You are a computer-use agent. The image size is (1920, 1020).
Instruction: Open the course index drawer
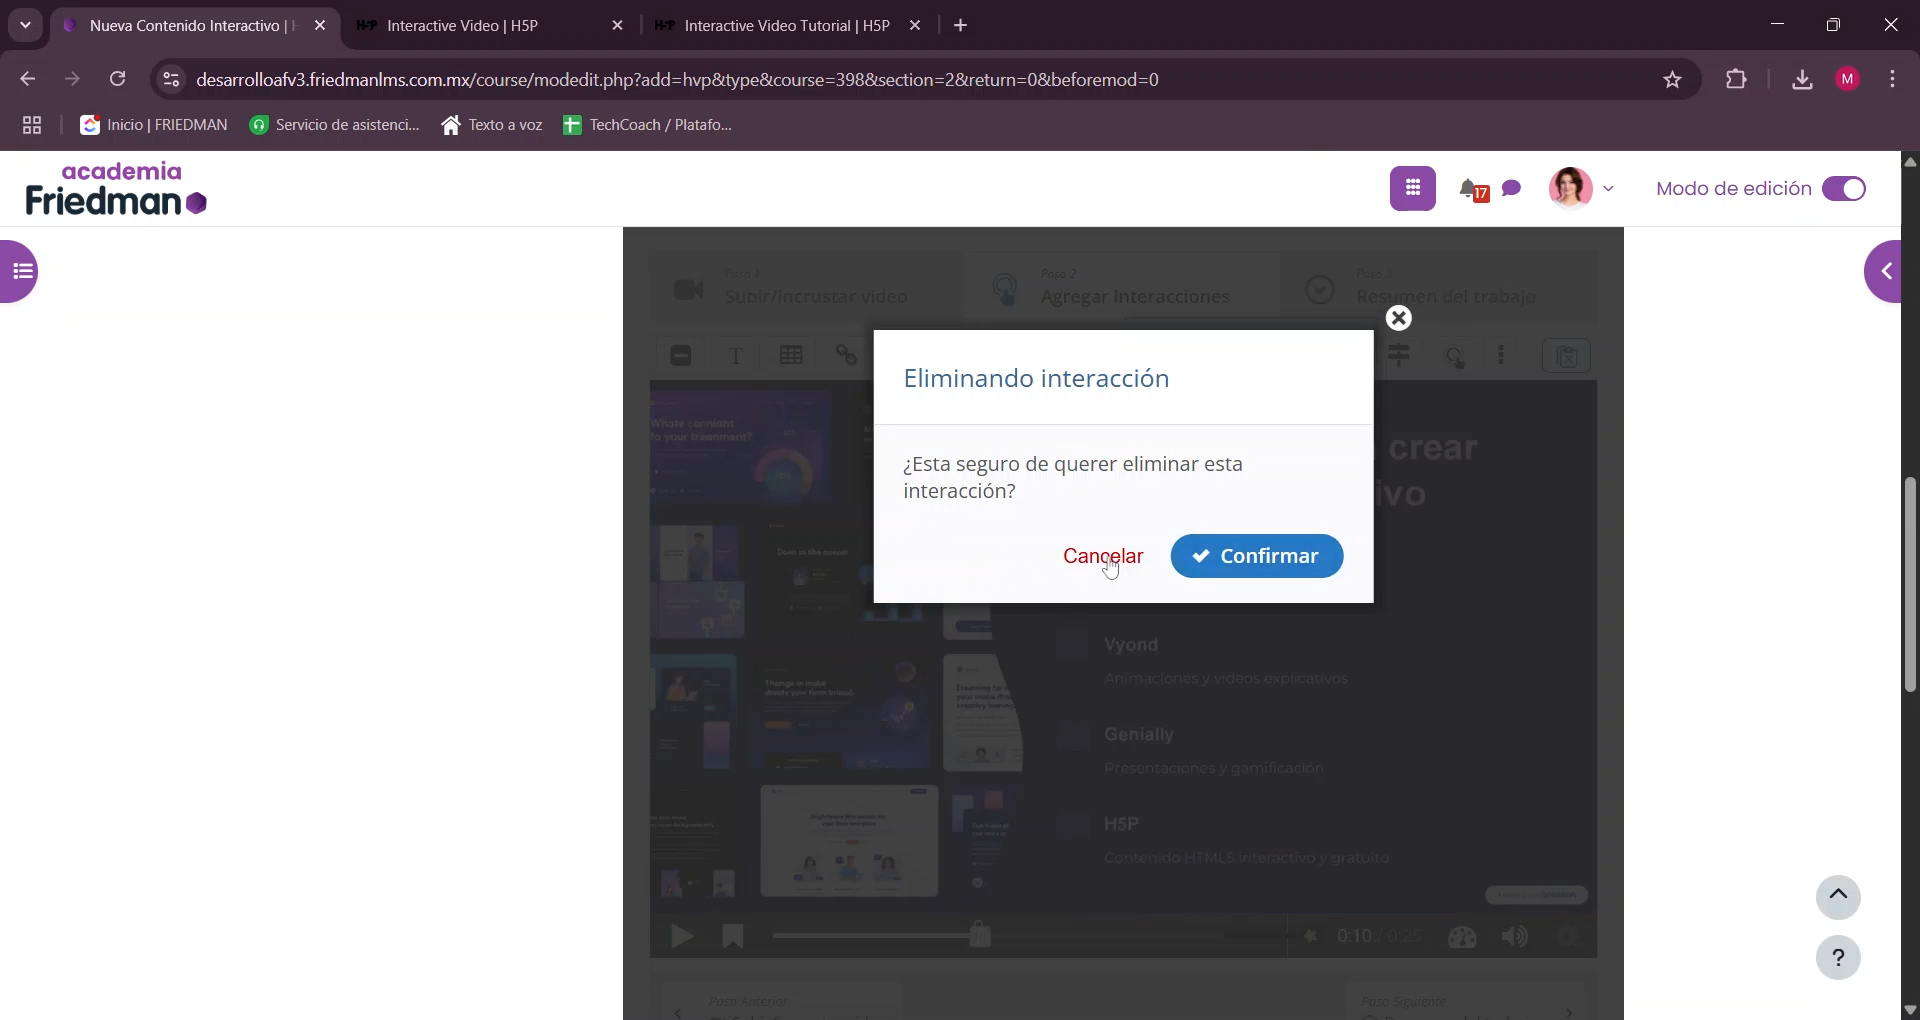click(x=19, y=271)
